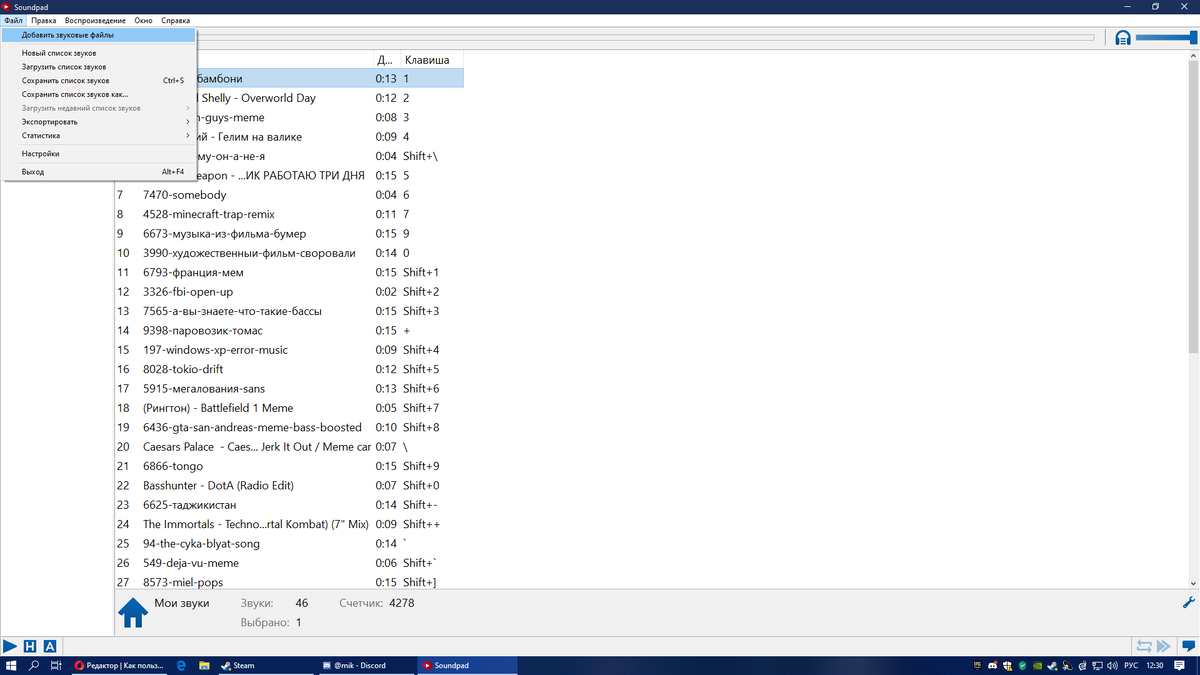Image resolution: width=1200 pixels, height=675 pixels.
Task: Select '6625-таджикистан' row
Action: tap(289, 505)
